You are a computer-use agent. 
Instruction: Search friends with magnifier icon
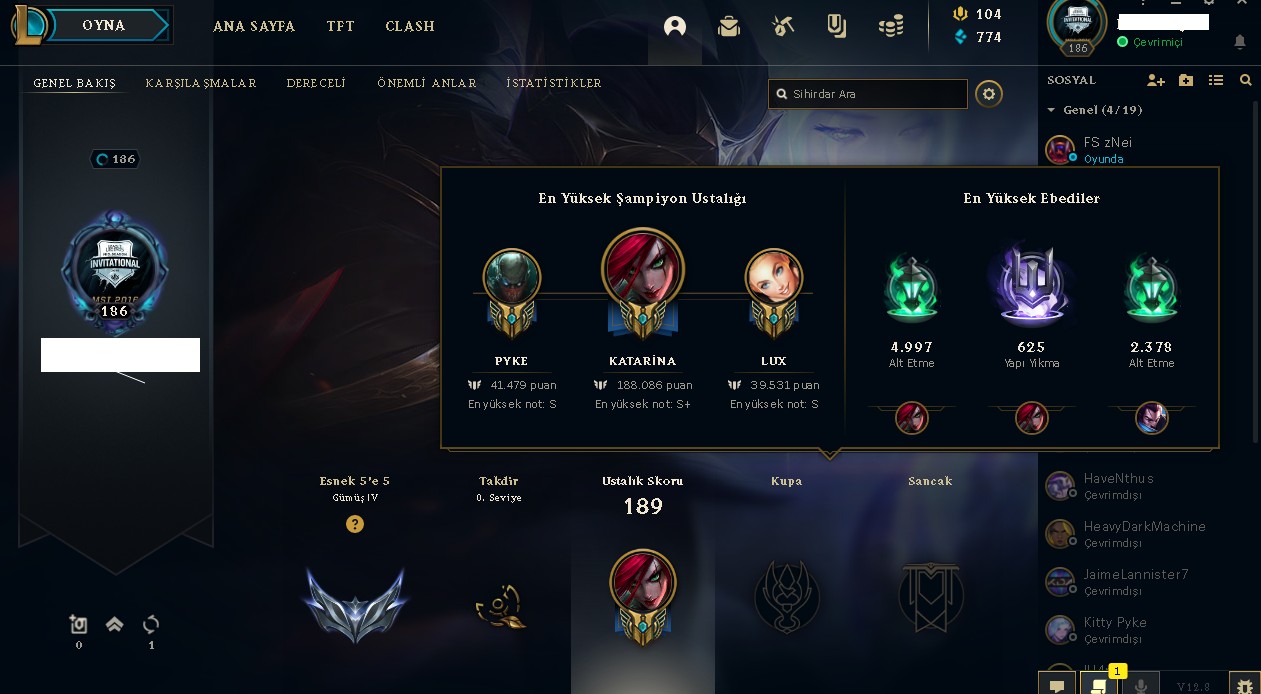[x=1245, y=80]
